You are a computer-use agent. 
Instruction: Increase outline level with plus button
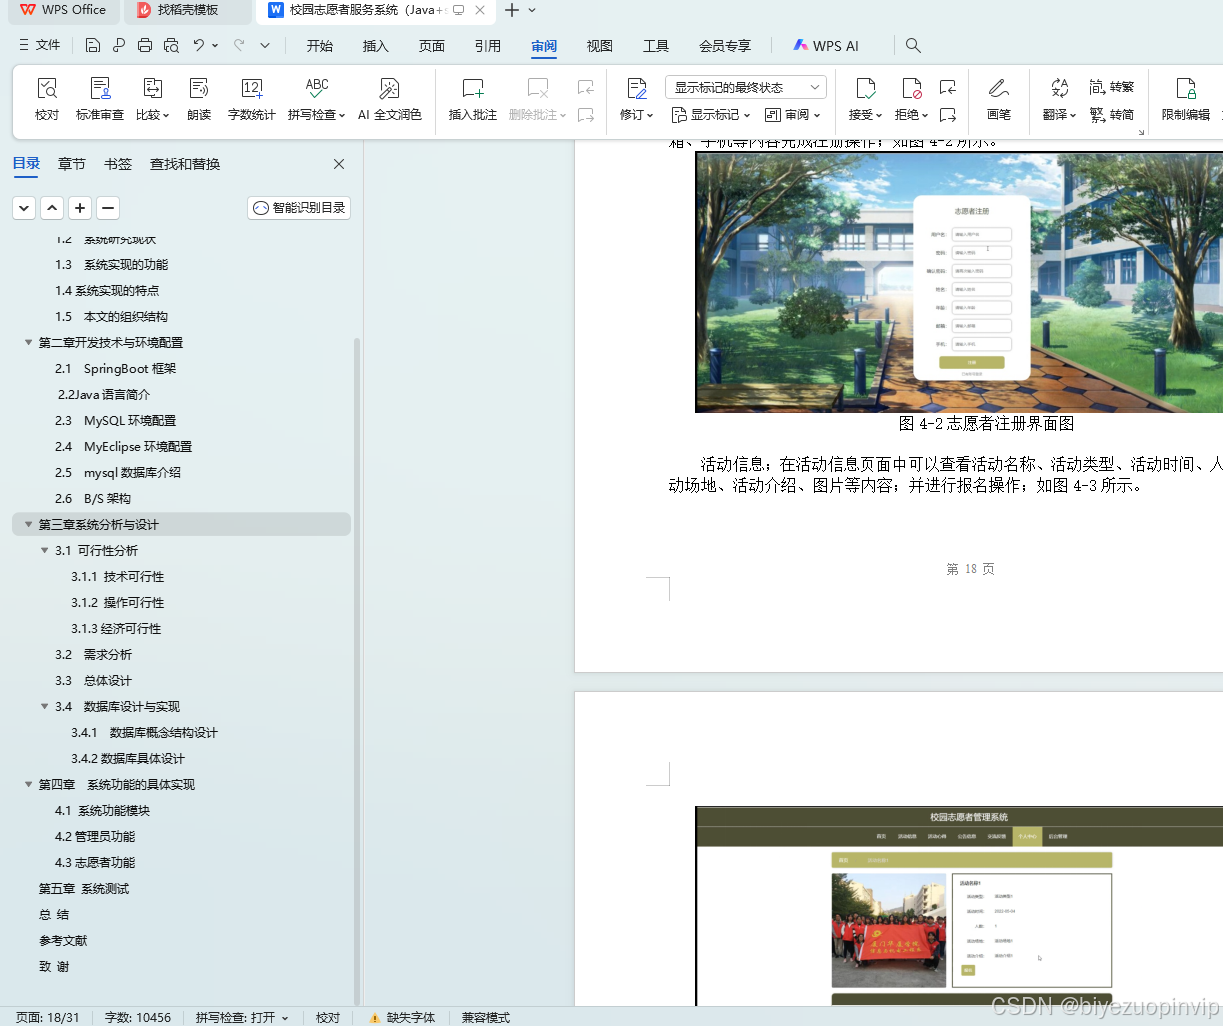[80, 208]
